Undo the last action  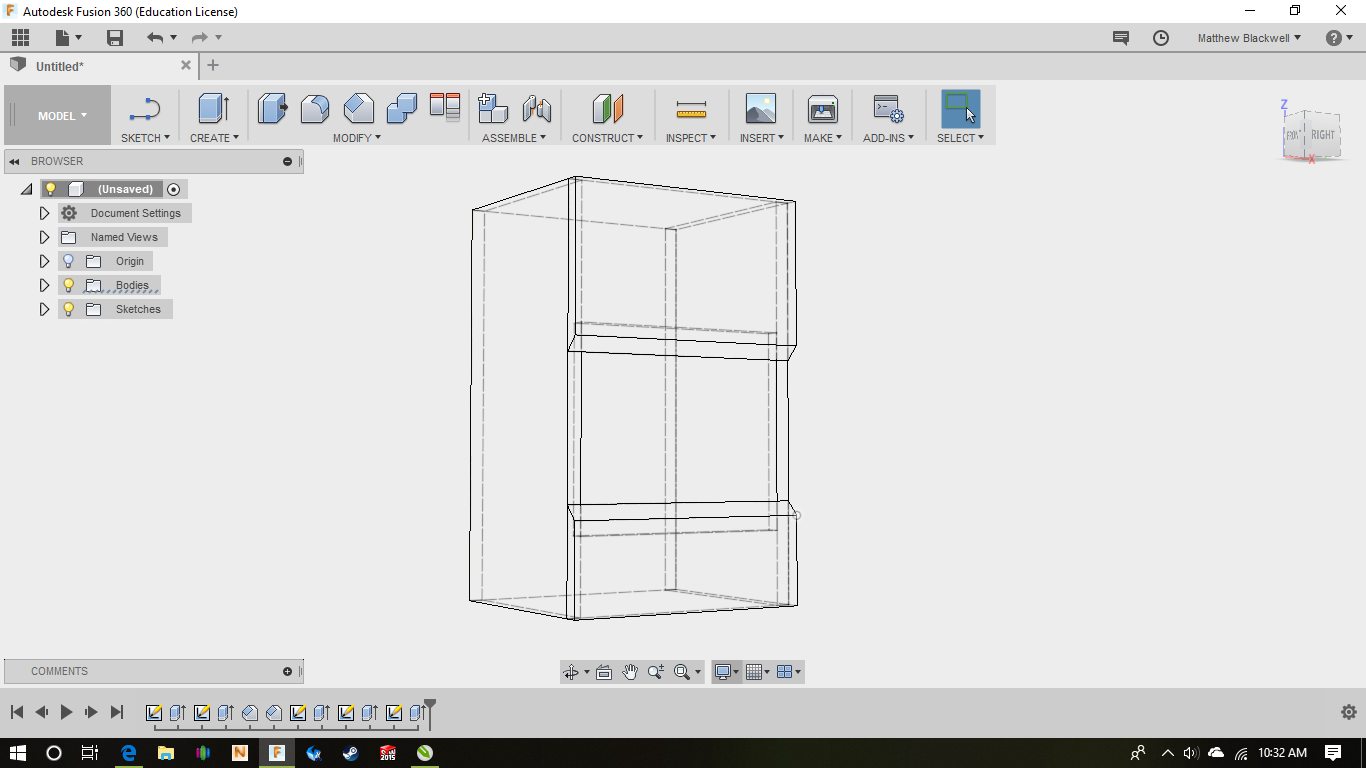pyautogui.click(x=155, y=38)
